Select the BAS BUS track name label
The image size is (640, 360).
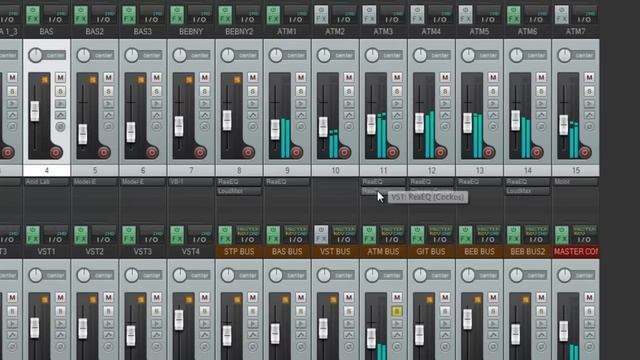[287, 251]
